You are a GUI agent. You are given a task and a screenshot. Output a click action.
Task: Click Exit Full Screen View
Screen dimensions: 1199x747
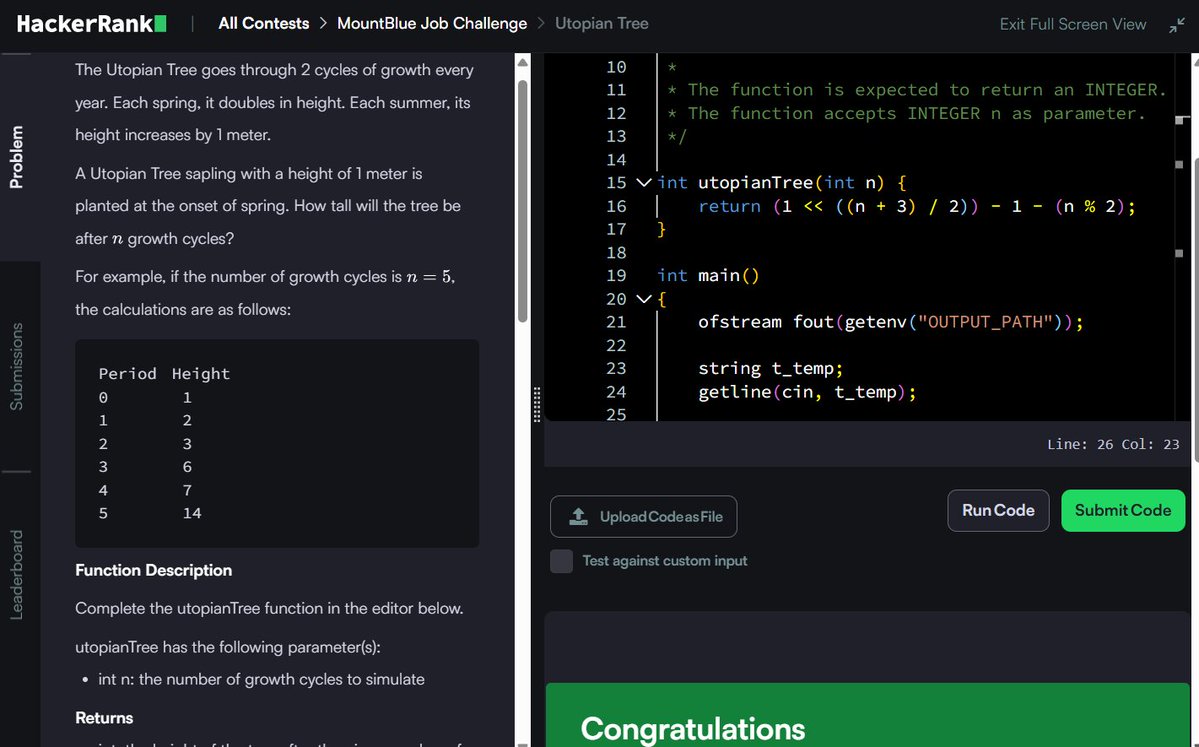(1073, 24)
